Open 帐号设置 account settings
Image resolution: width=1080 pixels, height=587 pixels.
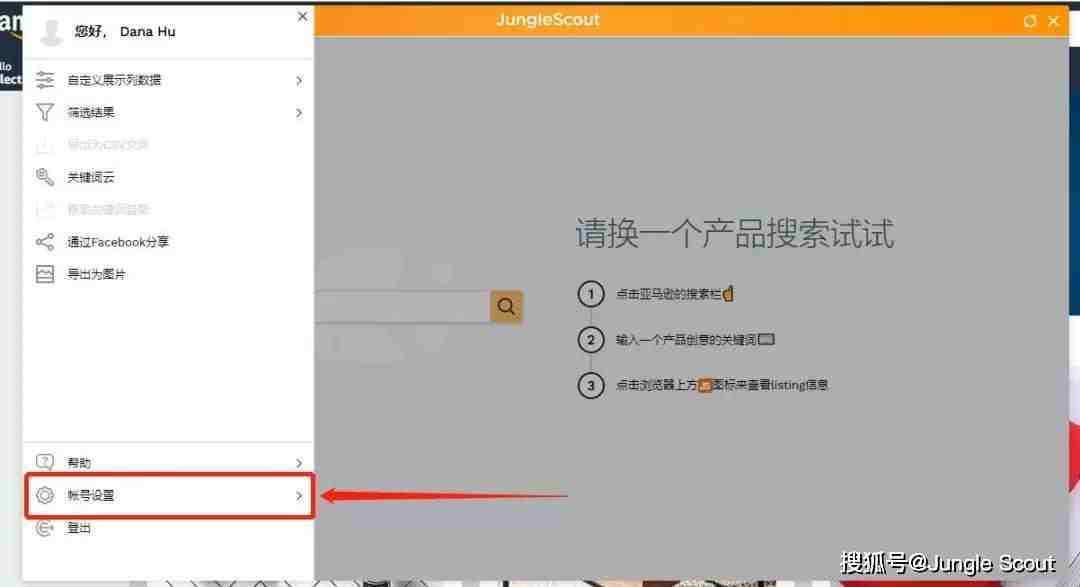tap(169, 495)
